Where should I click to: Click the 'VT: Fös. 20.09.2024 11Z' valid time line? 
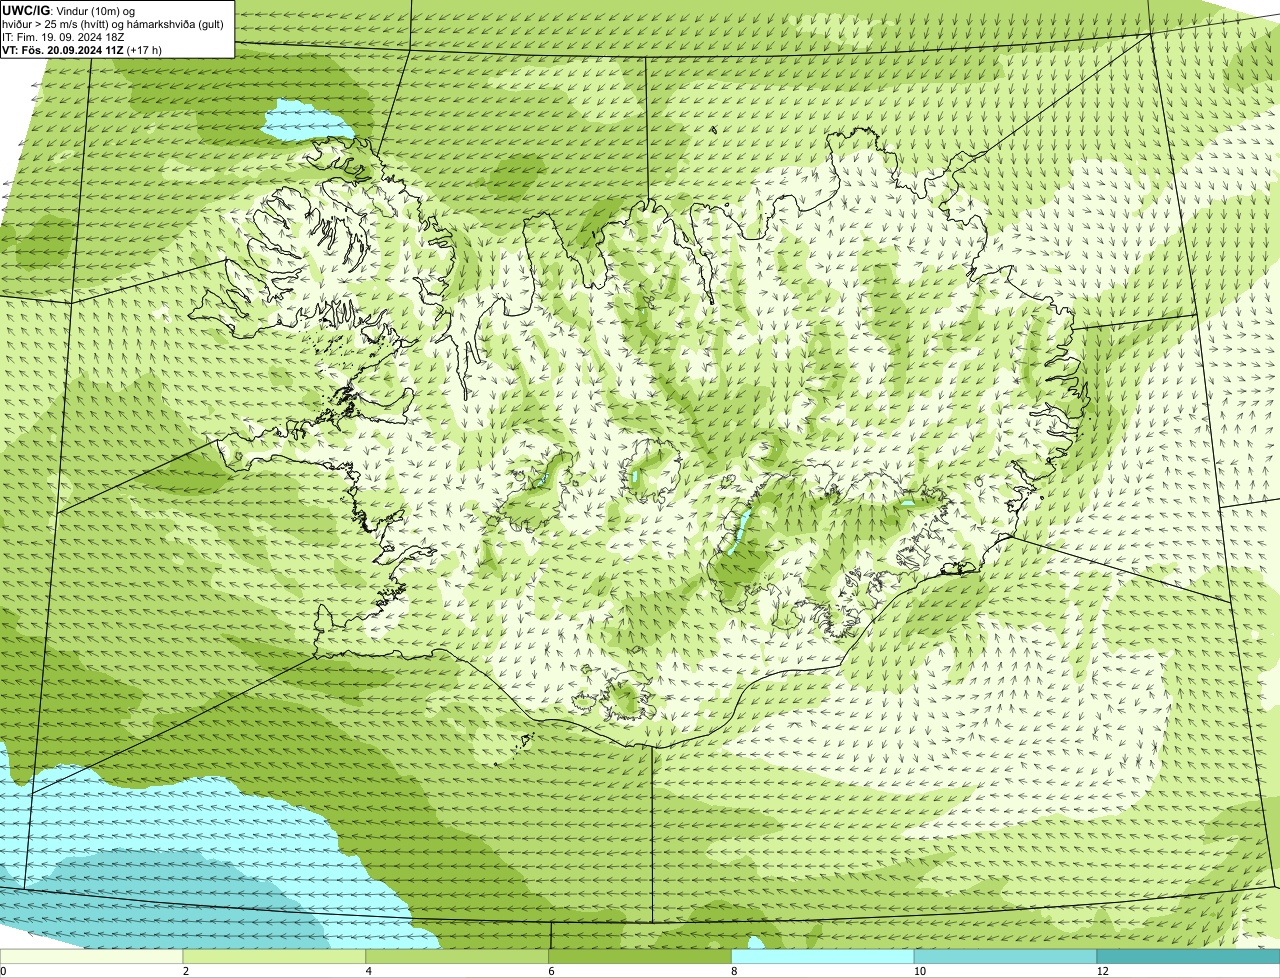(x=82, y=50)
